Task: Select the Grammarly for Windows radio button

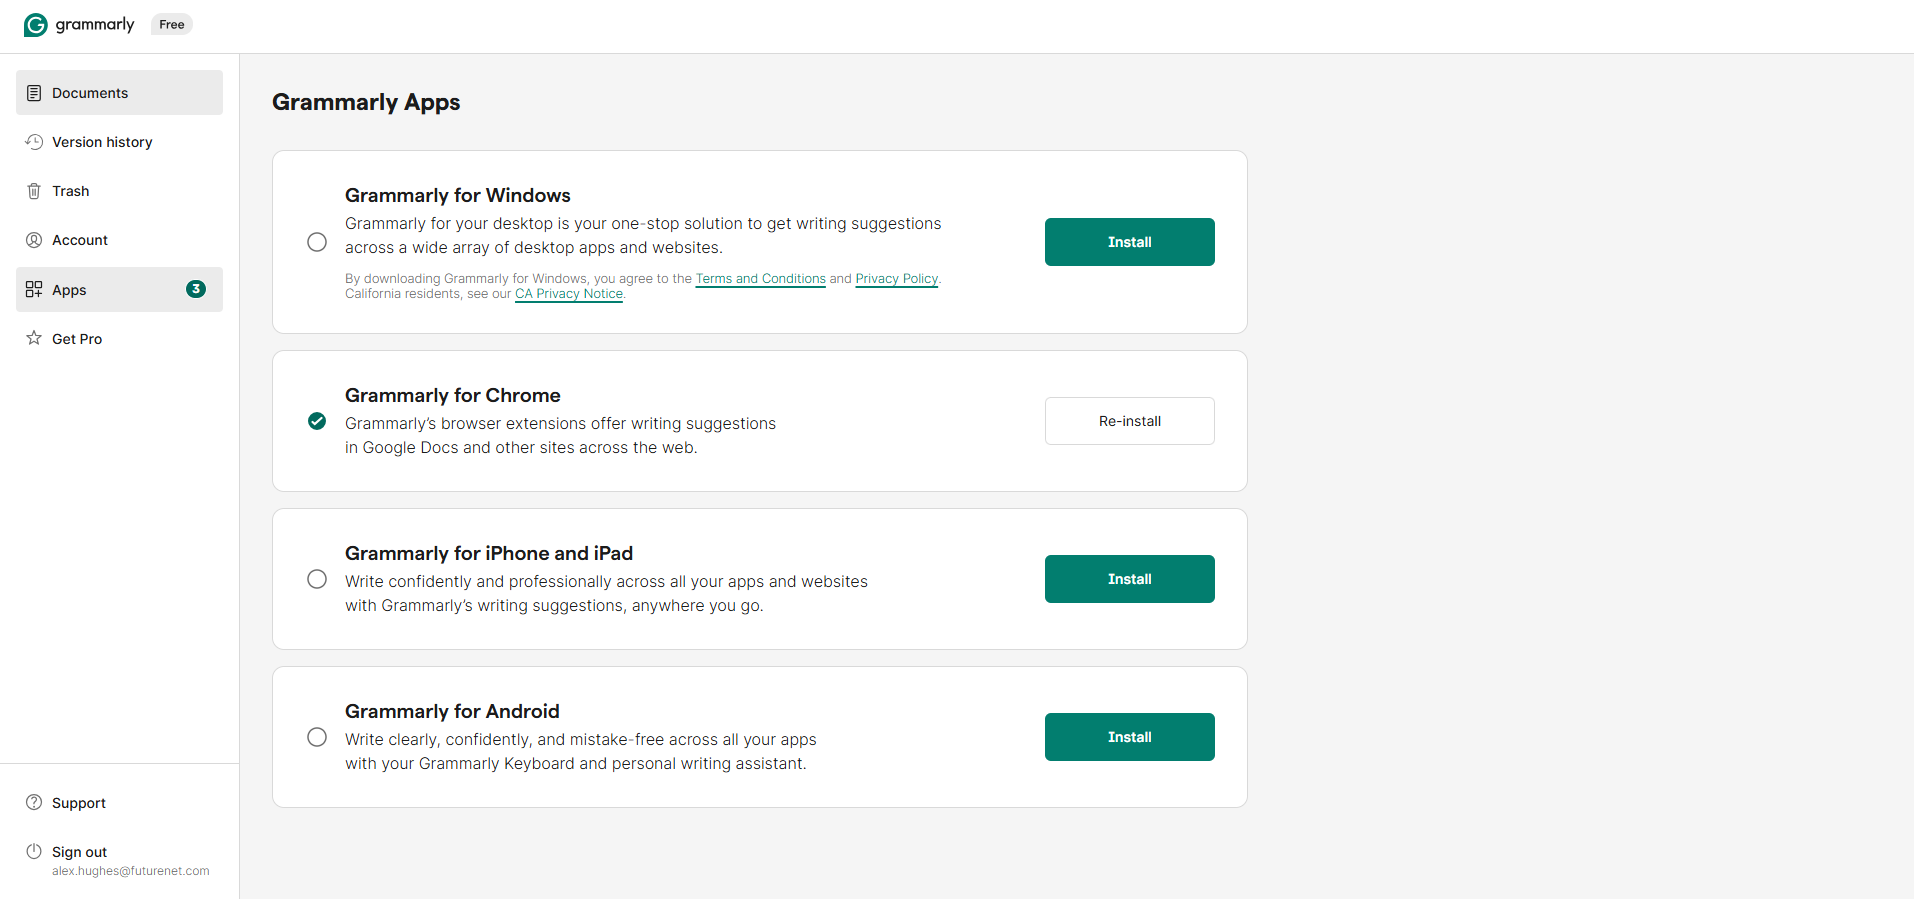Action: coord(317,242)
